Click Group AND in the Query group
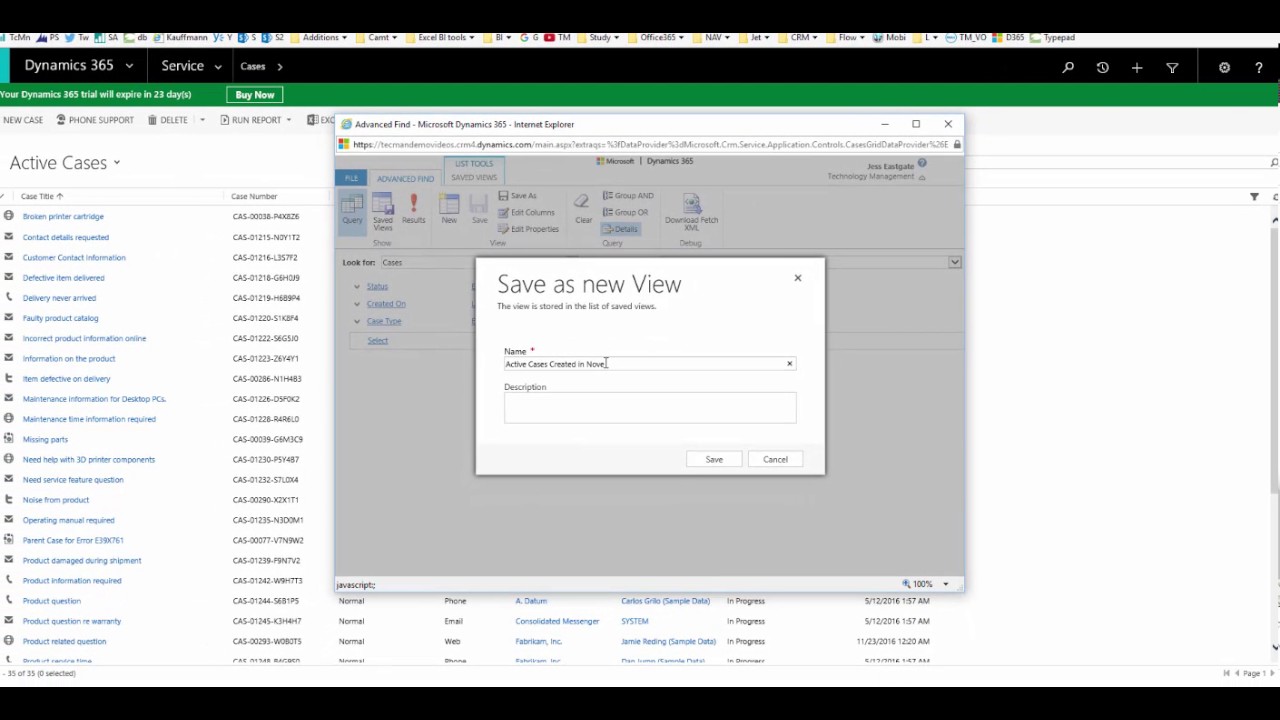Viewport: 1280px width, 720px height. (628, 196)
